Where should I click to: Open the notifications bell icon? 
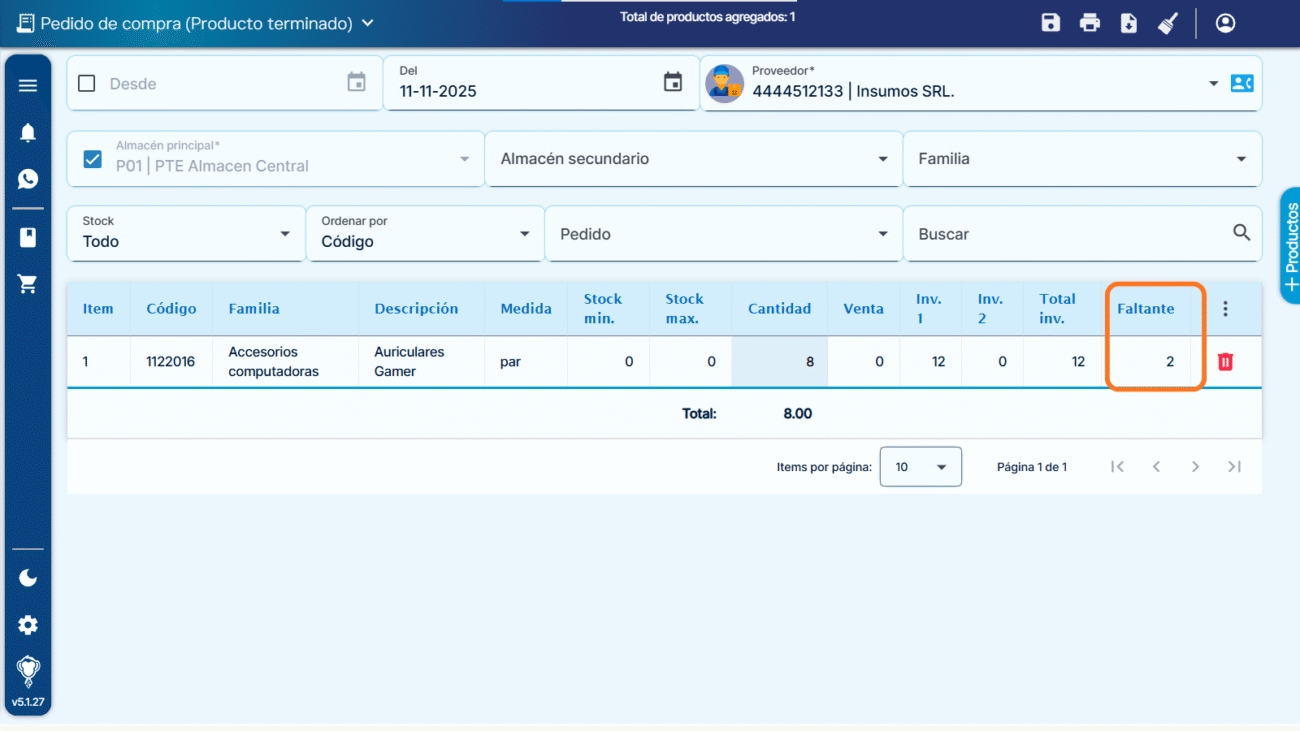point(28,133)
